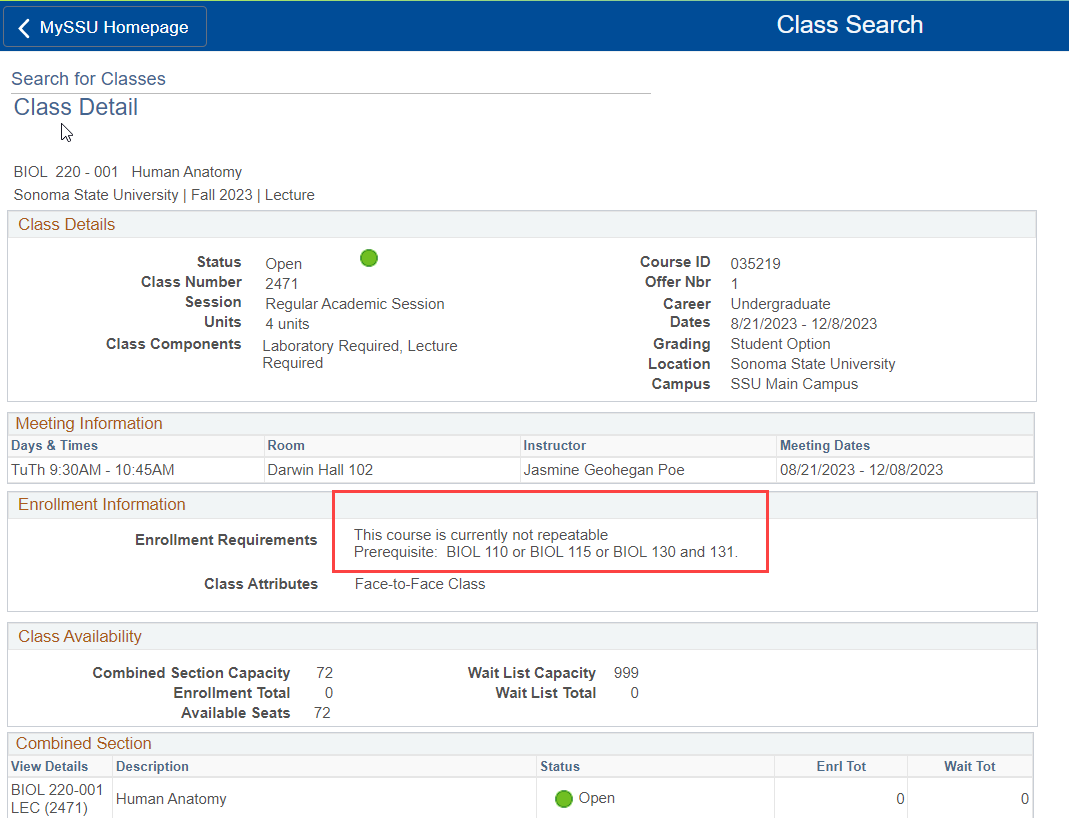The image size is (1069, 818).
Task: Click the Wait Tot column header
Action: coord(969,766)
